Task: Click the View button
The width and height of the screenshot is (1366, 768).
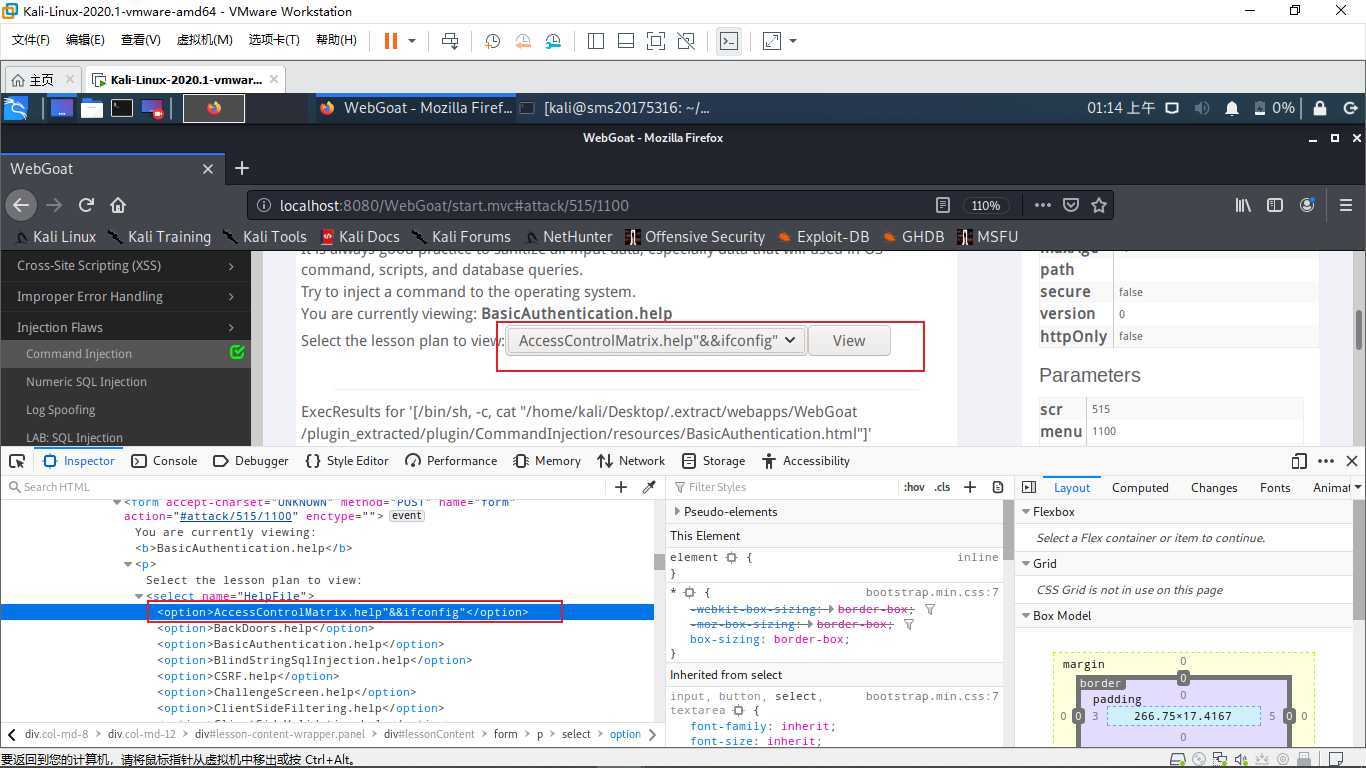Action: (x=849, y=340)
